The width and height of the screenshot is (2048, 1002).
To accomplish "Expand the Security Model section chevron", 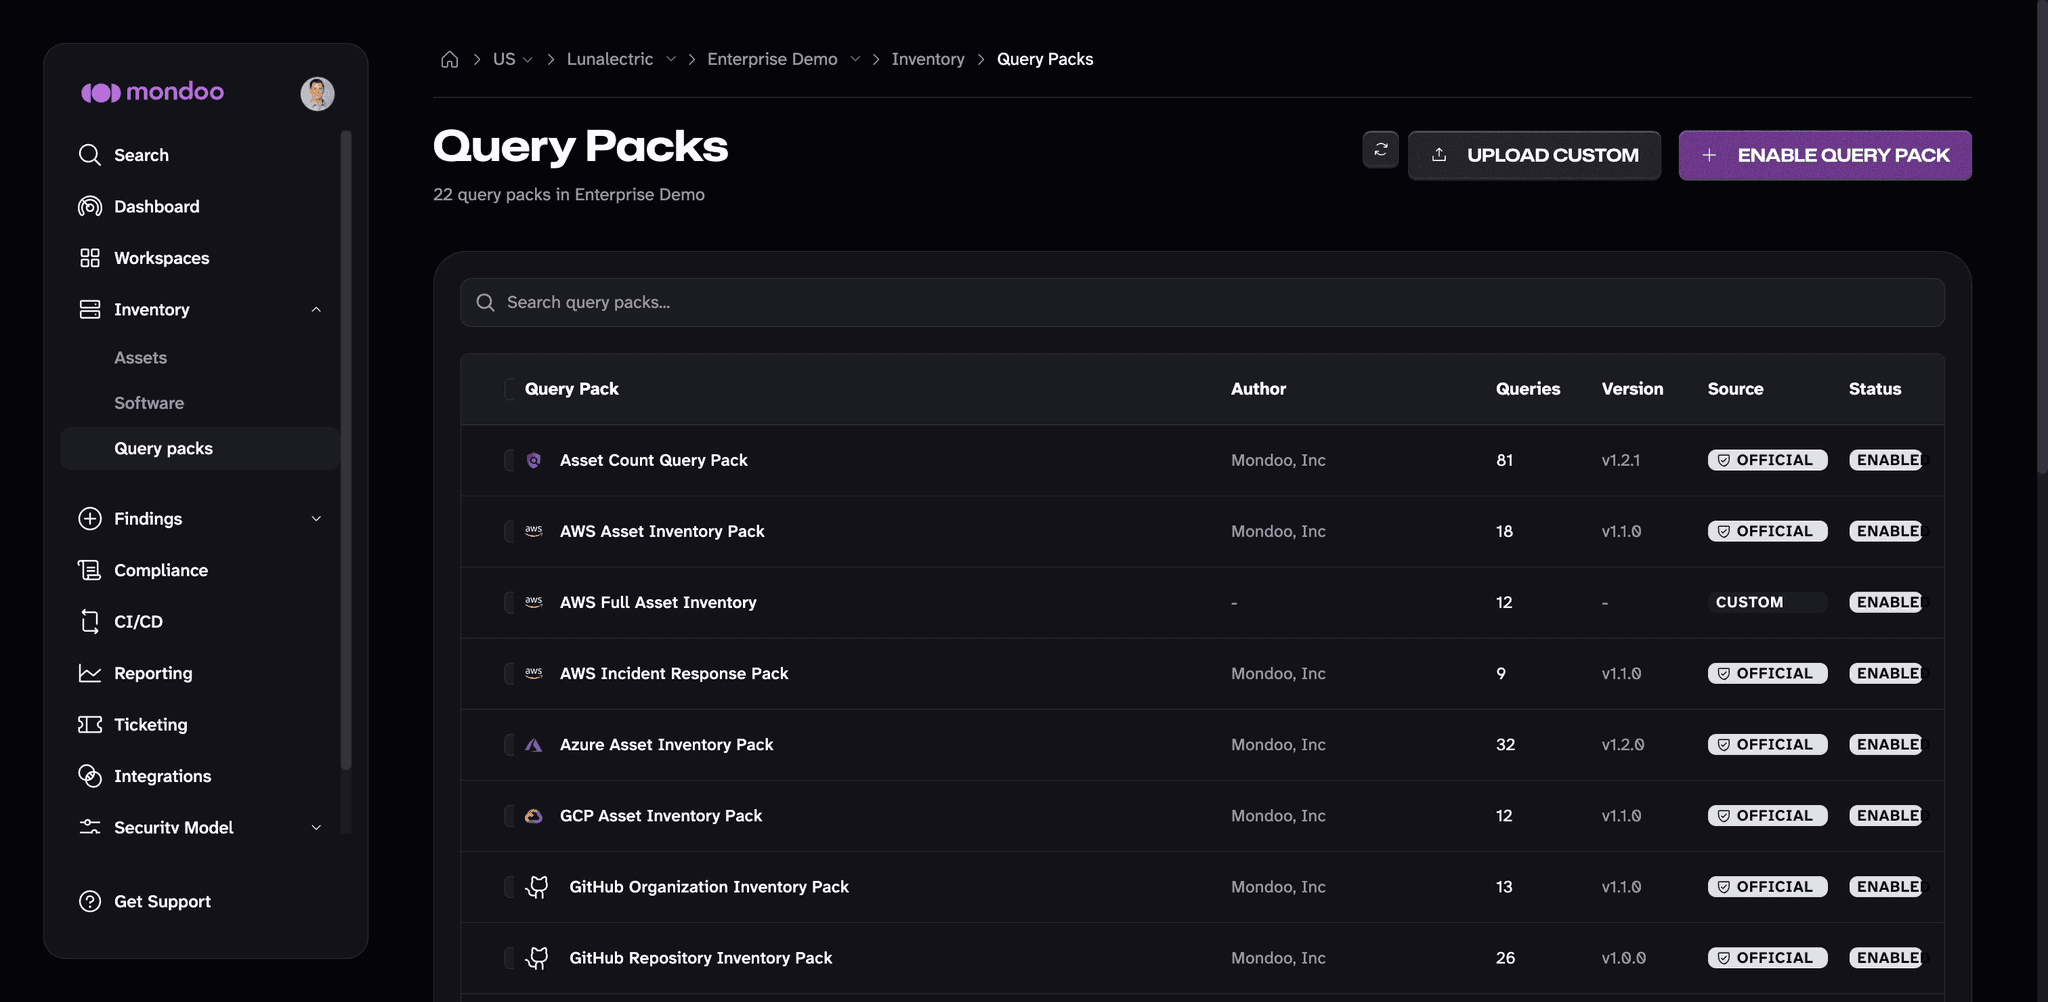I will coord(316,828).
